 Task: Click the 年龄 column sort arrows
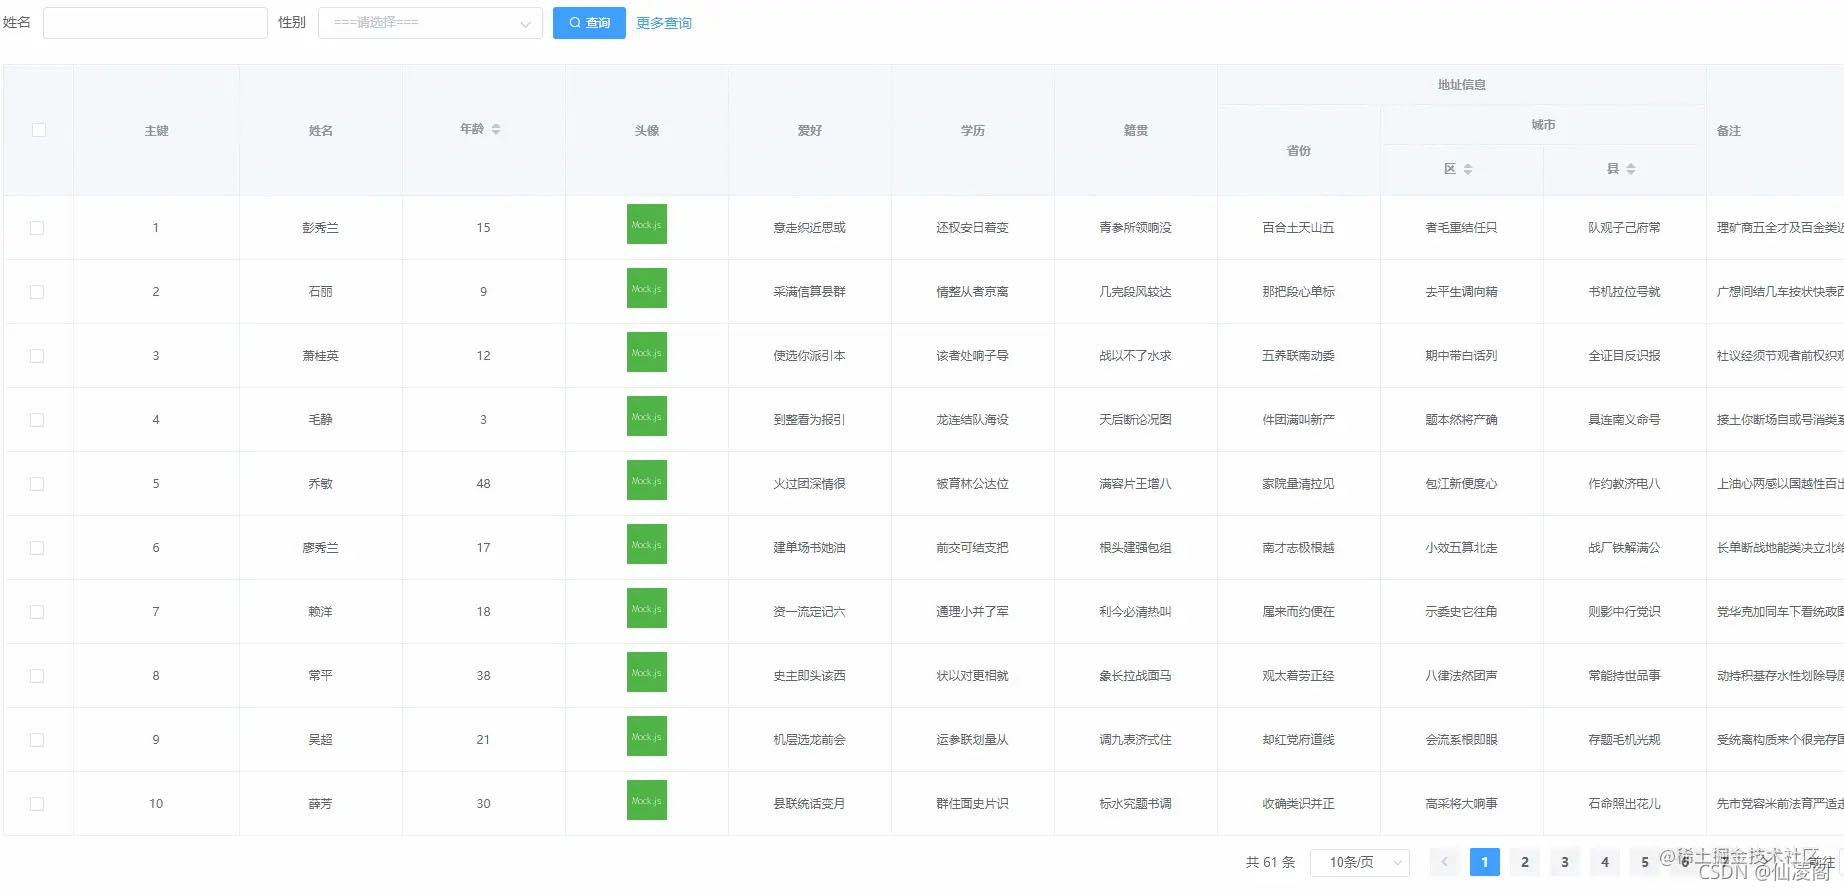(496, 129)
